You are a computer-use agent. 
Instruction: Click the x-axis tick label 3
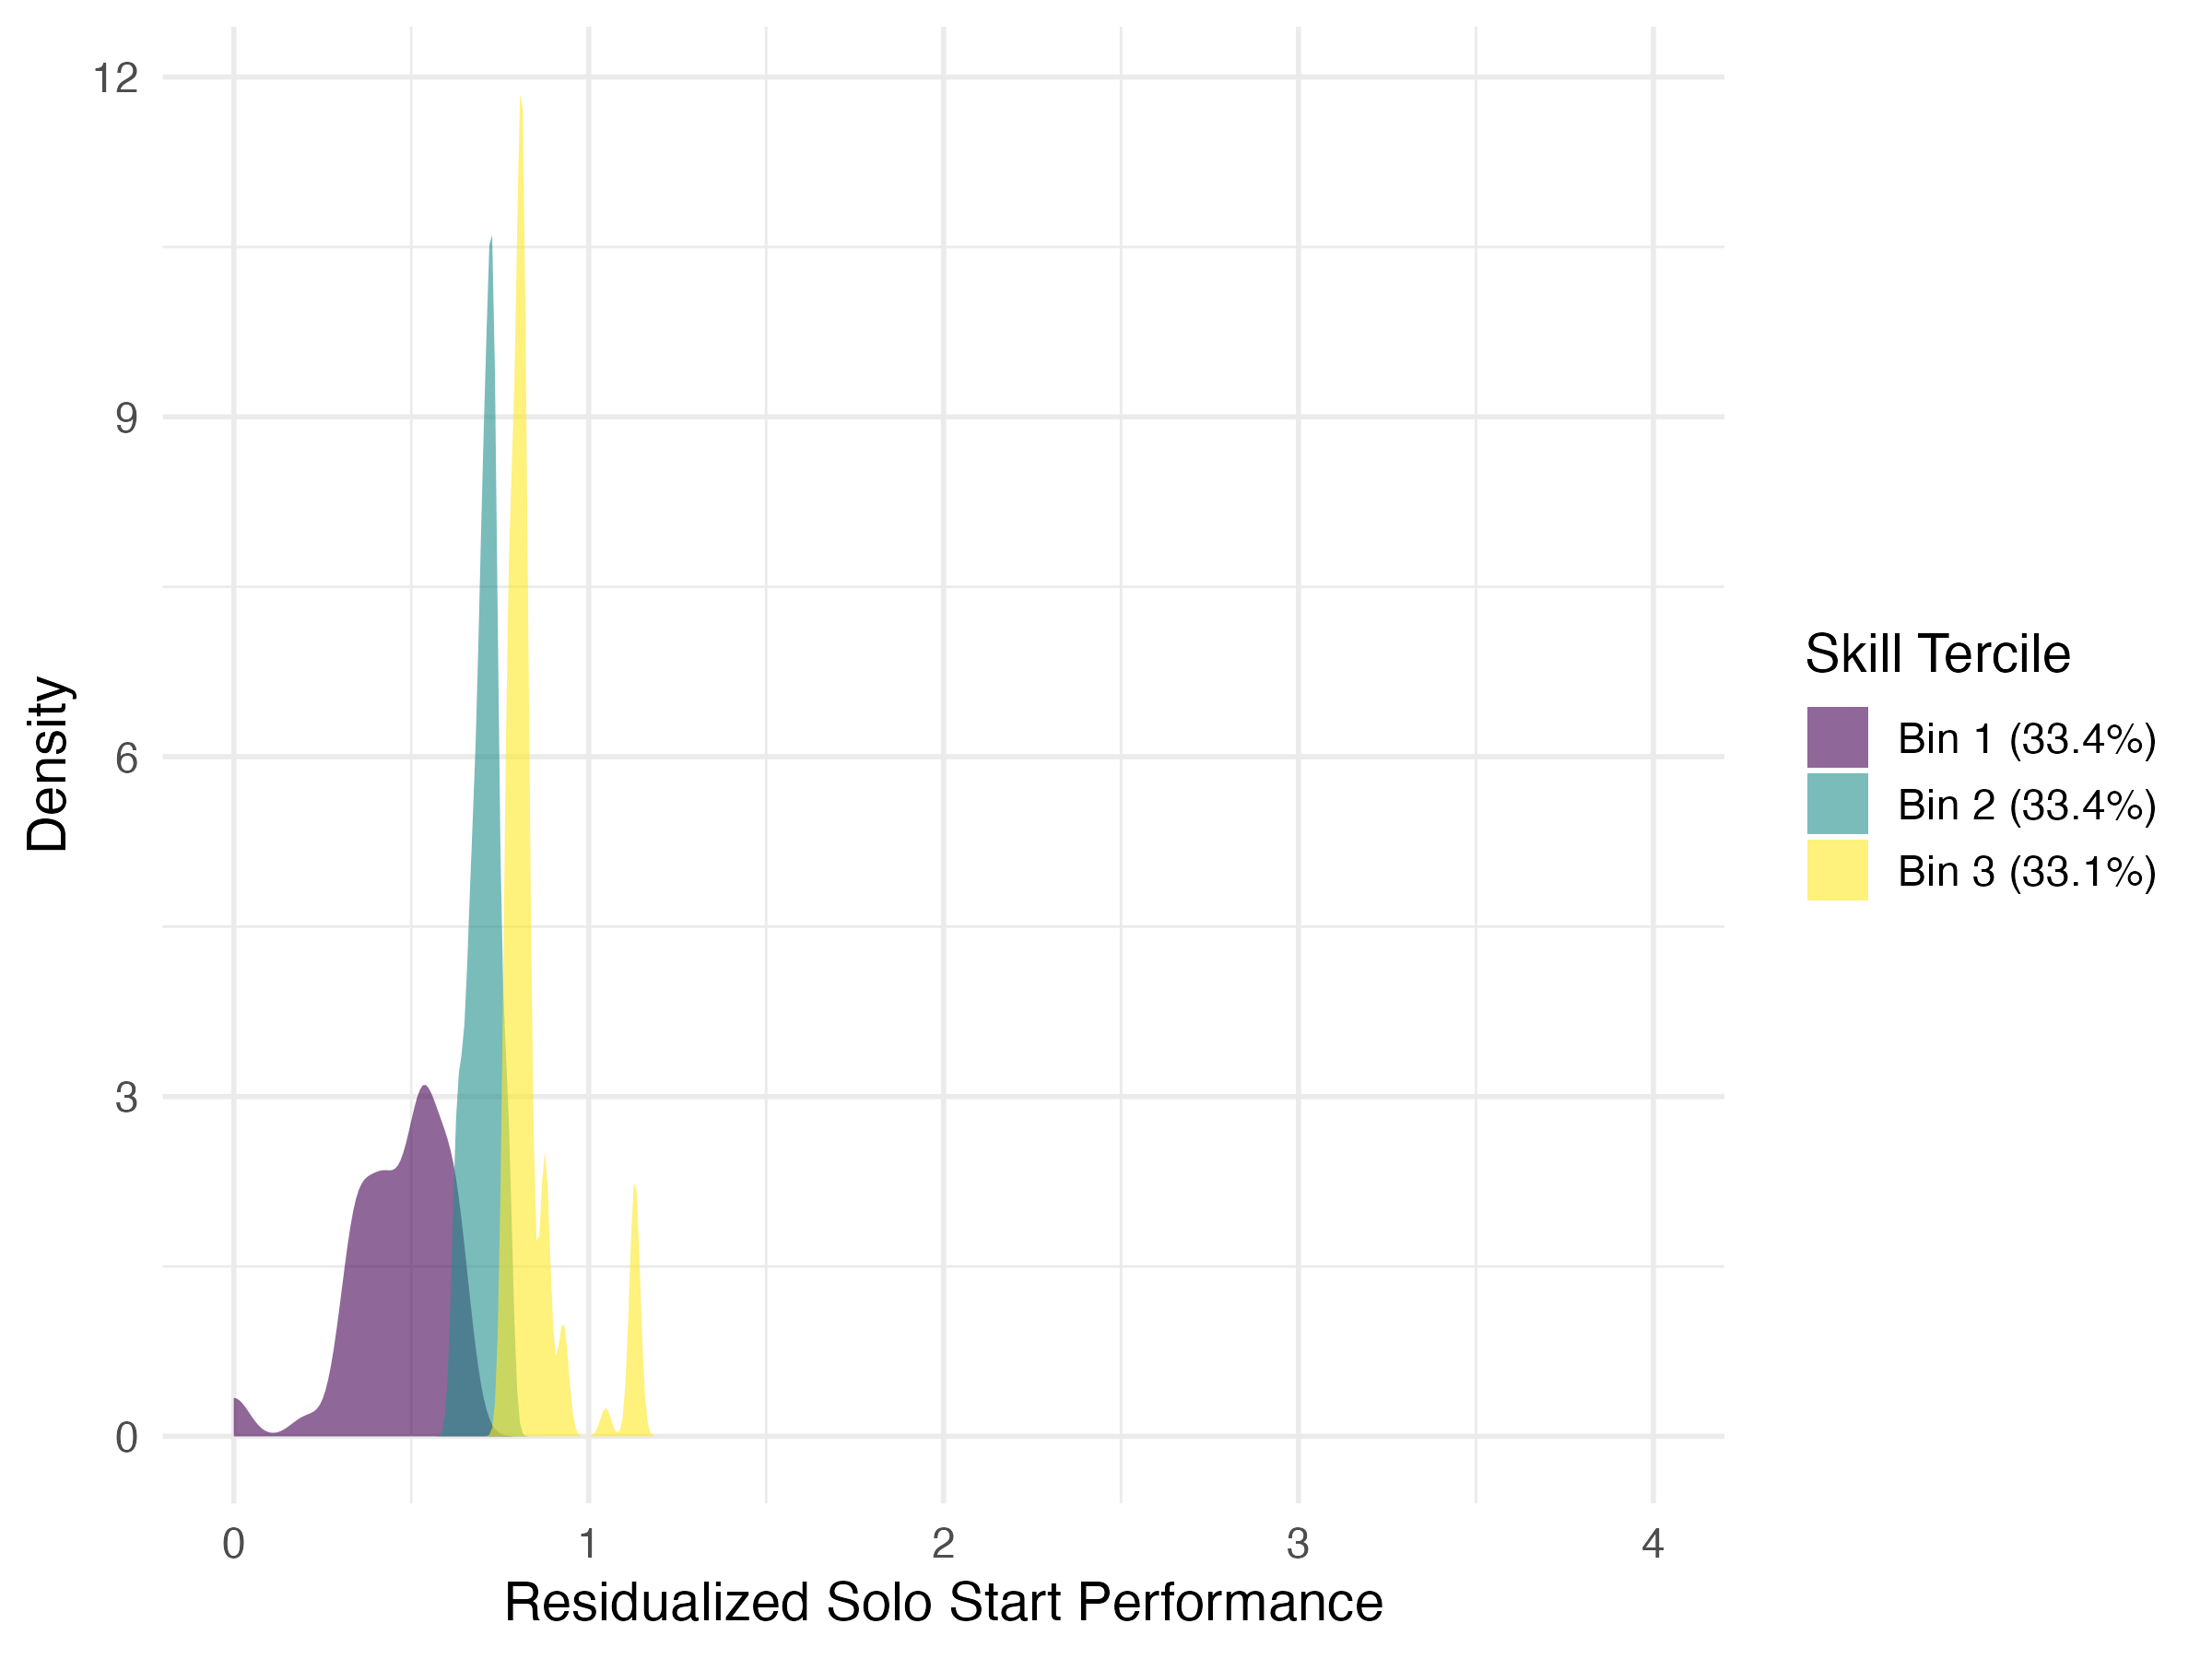click(x=1298, y=1544)
